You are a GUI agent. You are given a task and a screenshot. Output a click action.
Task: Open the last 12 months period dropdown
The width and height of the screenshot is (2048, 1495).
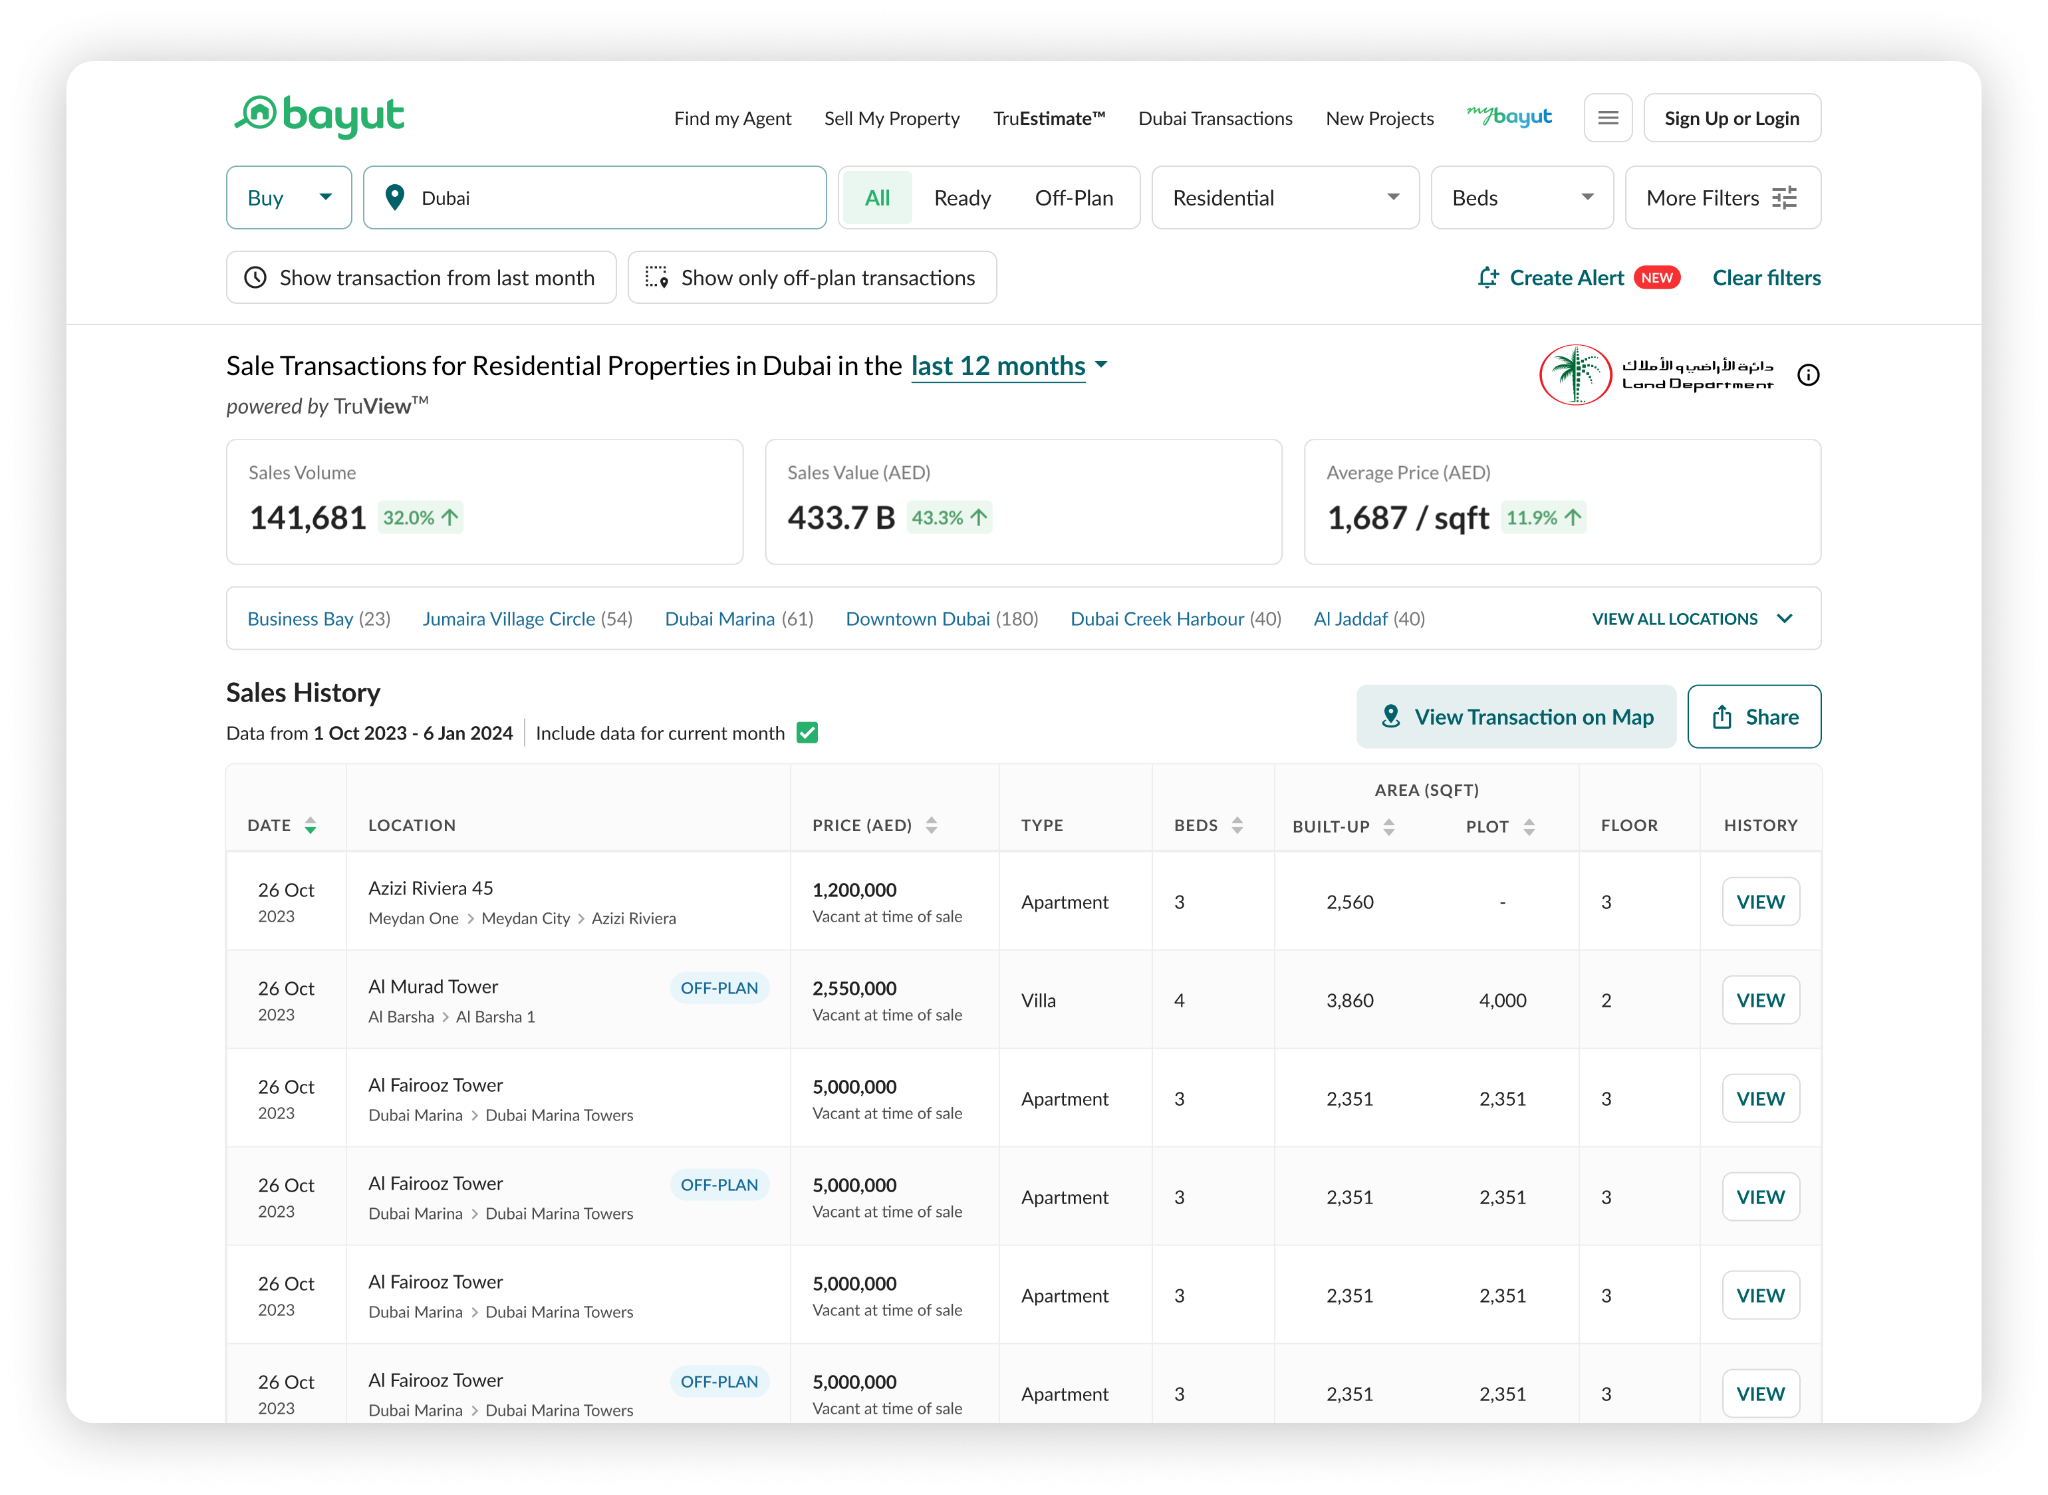(x=1009, y=366)
